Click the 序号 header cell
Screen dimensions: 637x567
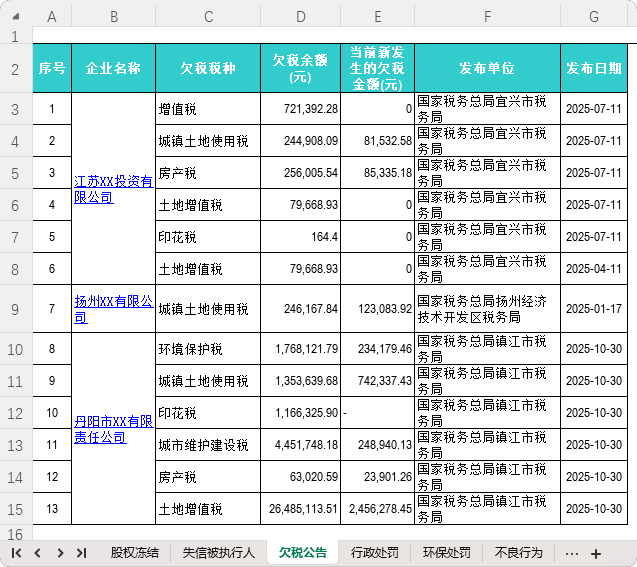click(52, 68)
